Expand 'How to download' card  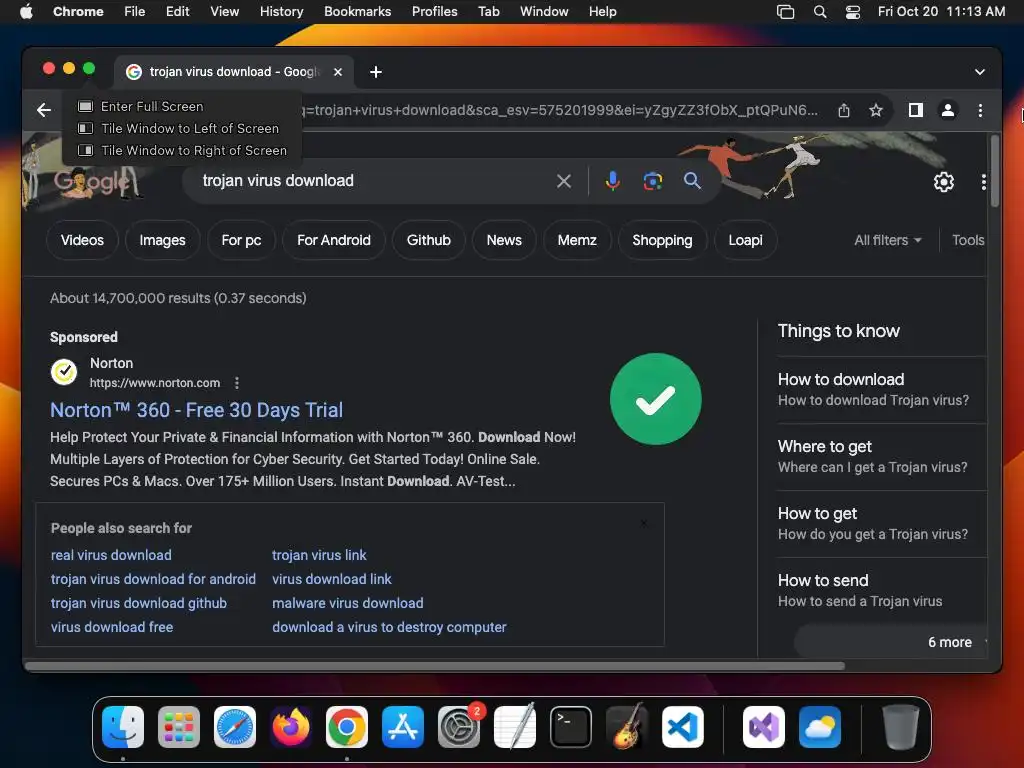[881, 389]
